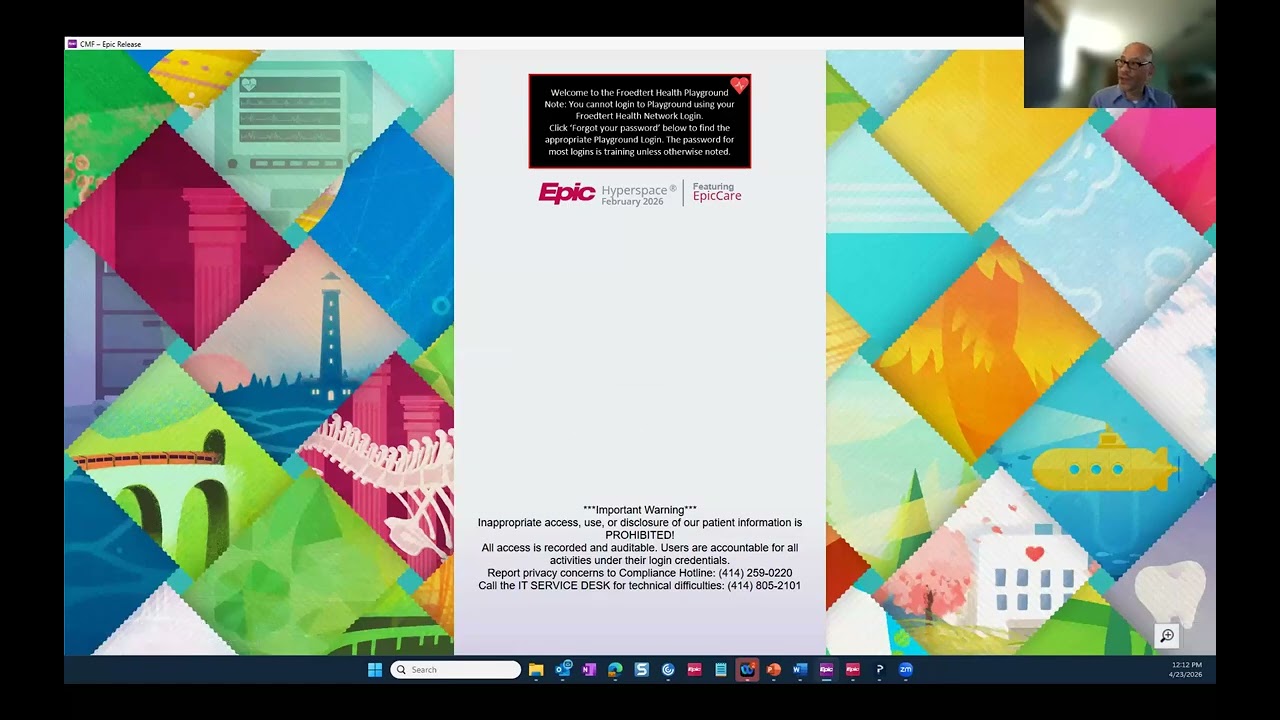Click the magnifier zoom-in icon over the artwork
The image size is (1280, 720).
[x=1167, y=636]
